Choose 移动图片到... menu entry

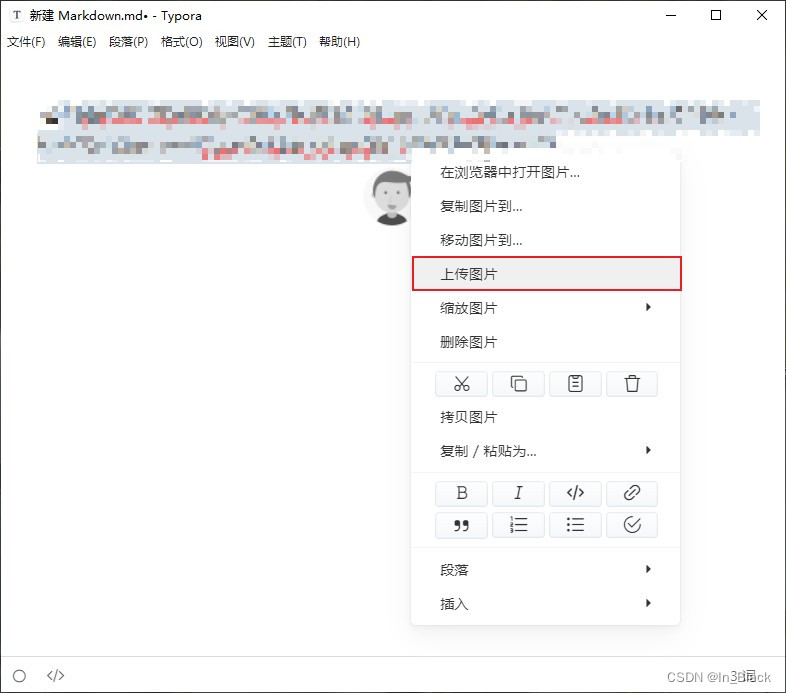(x=545, y=240)
